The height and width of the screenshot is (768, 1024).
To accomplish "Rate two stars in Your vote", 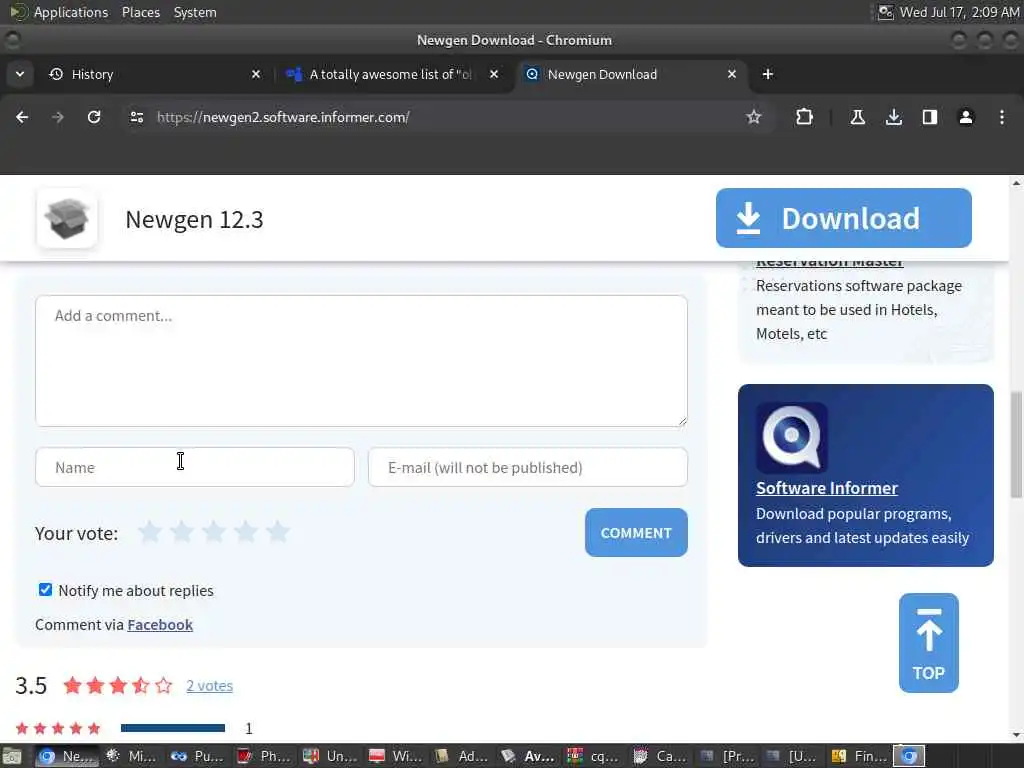I will [182, 532].
